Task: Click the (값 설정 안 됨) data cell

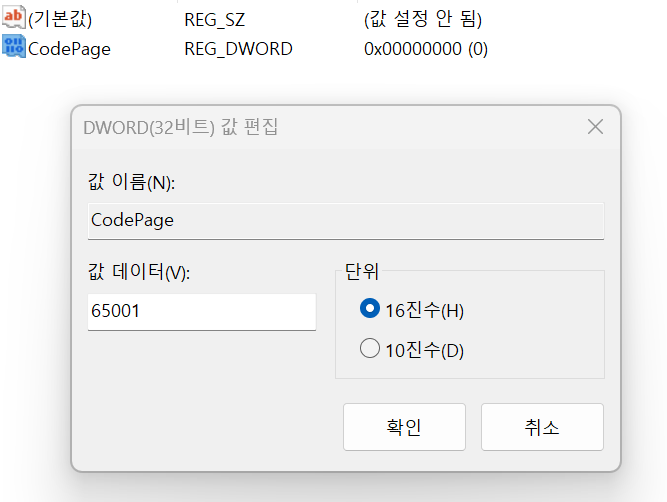Action: [423, 19]
